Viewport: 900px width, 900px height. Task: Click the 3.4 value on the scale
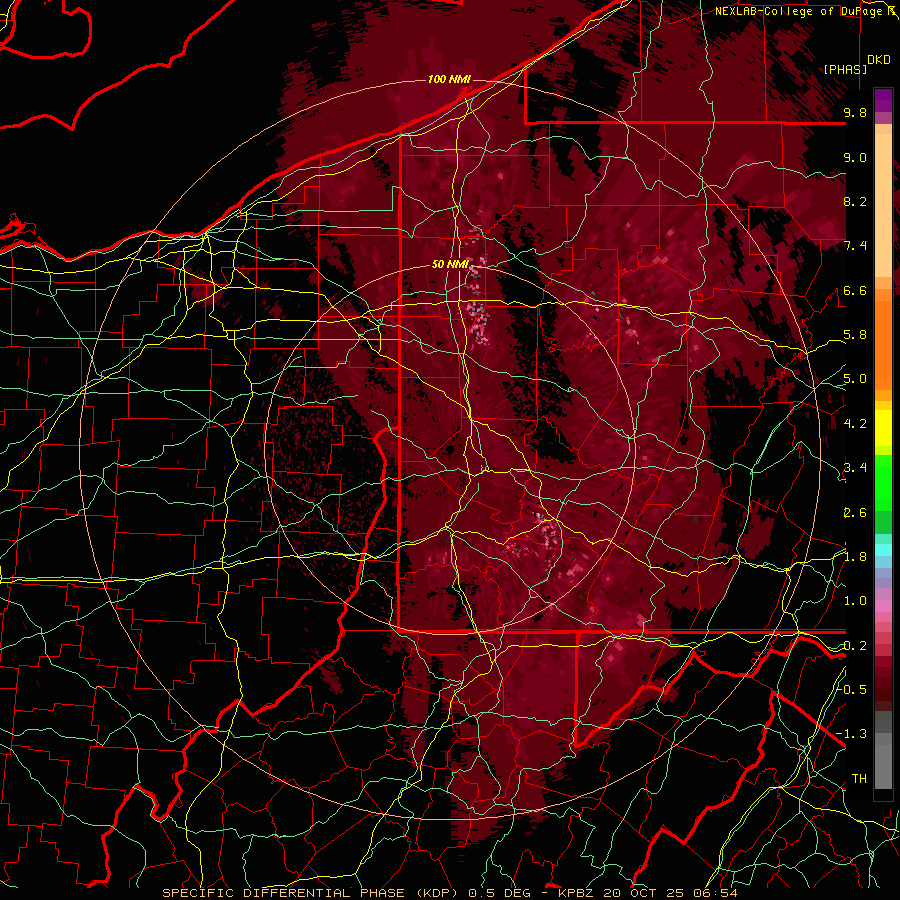(855, 468)
